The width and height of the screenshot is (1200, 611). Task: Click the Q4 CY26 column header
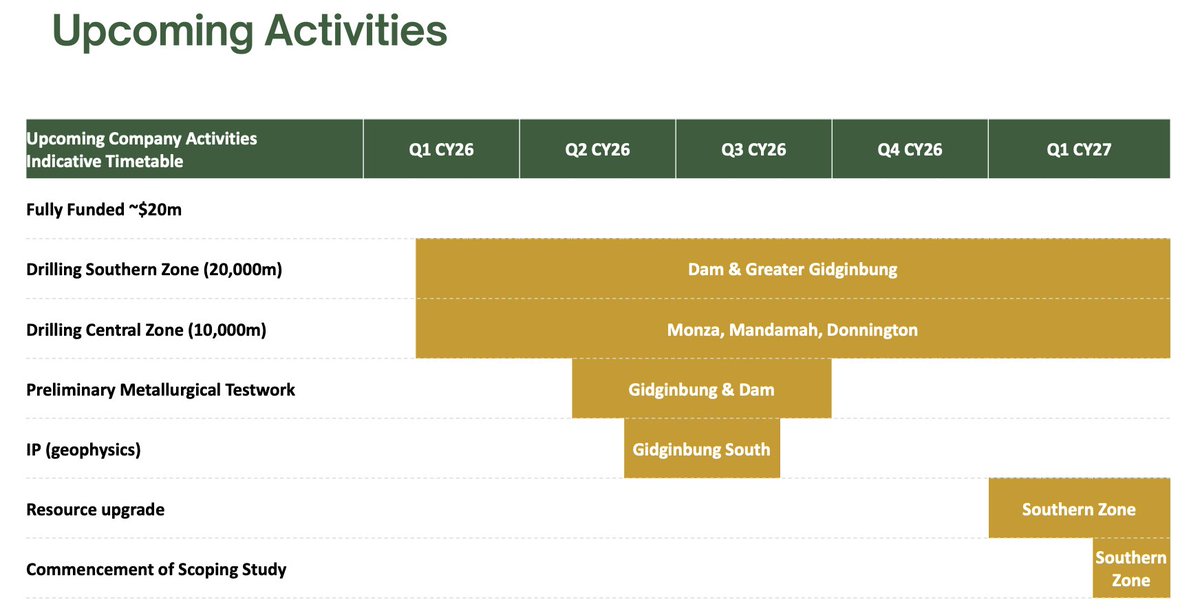click(910, 149)
